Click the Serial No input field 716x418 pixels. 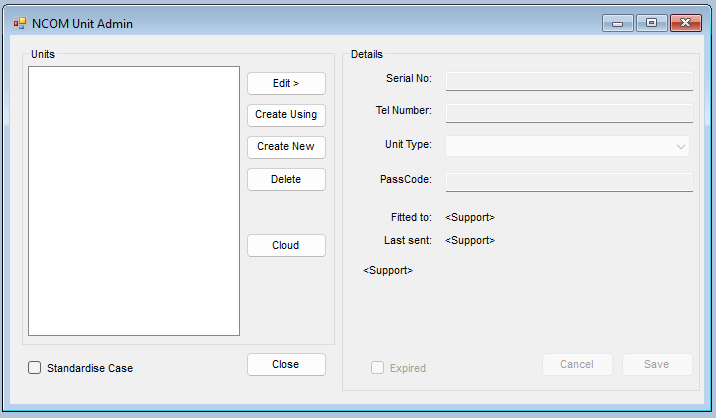(x=569, y=81)
